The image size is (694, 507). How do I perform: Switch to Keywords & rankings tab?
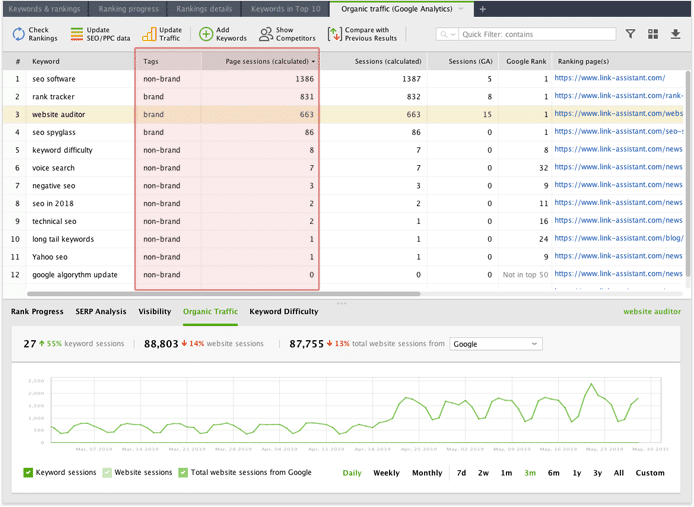[x=45, y=9]
